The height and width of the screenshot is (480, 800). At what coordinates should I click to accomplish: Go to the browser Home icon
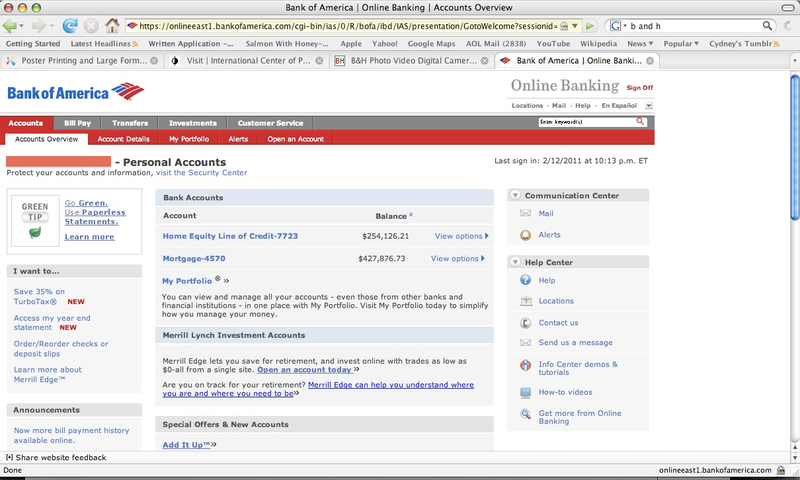[112, 25]
